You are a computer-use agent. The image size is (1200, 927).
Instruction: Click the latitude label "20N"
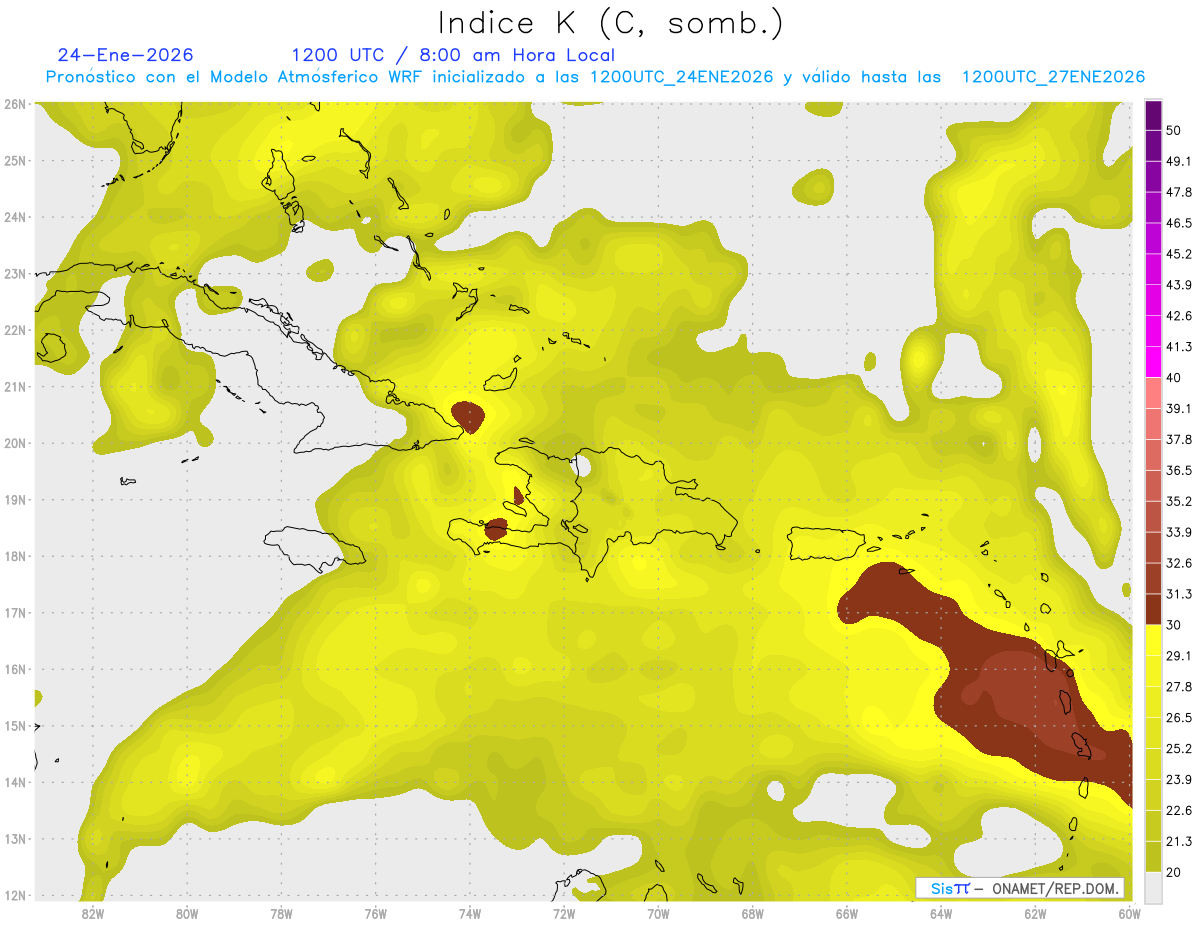14,442
